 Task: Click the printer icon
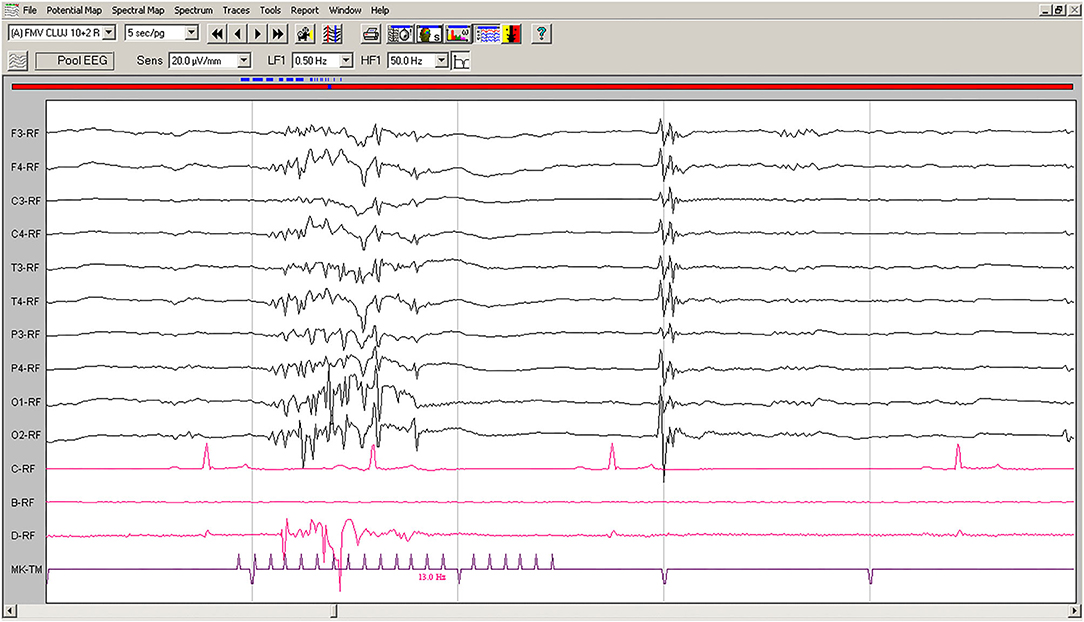tap(371, 33)
